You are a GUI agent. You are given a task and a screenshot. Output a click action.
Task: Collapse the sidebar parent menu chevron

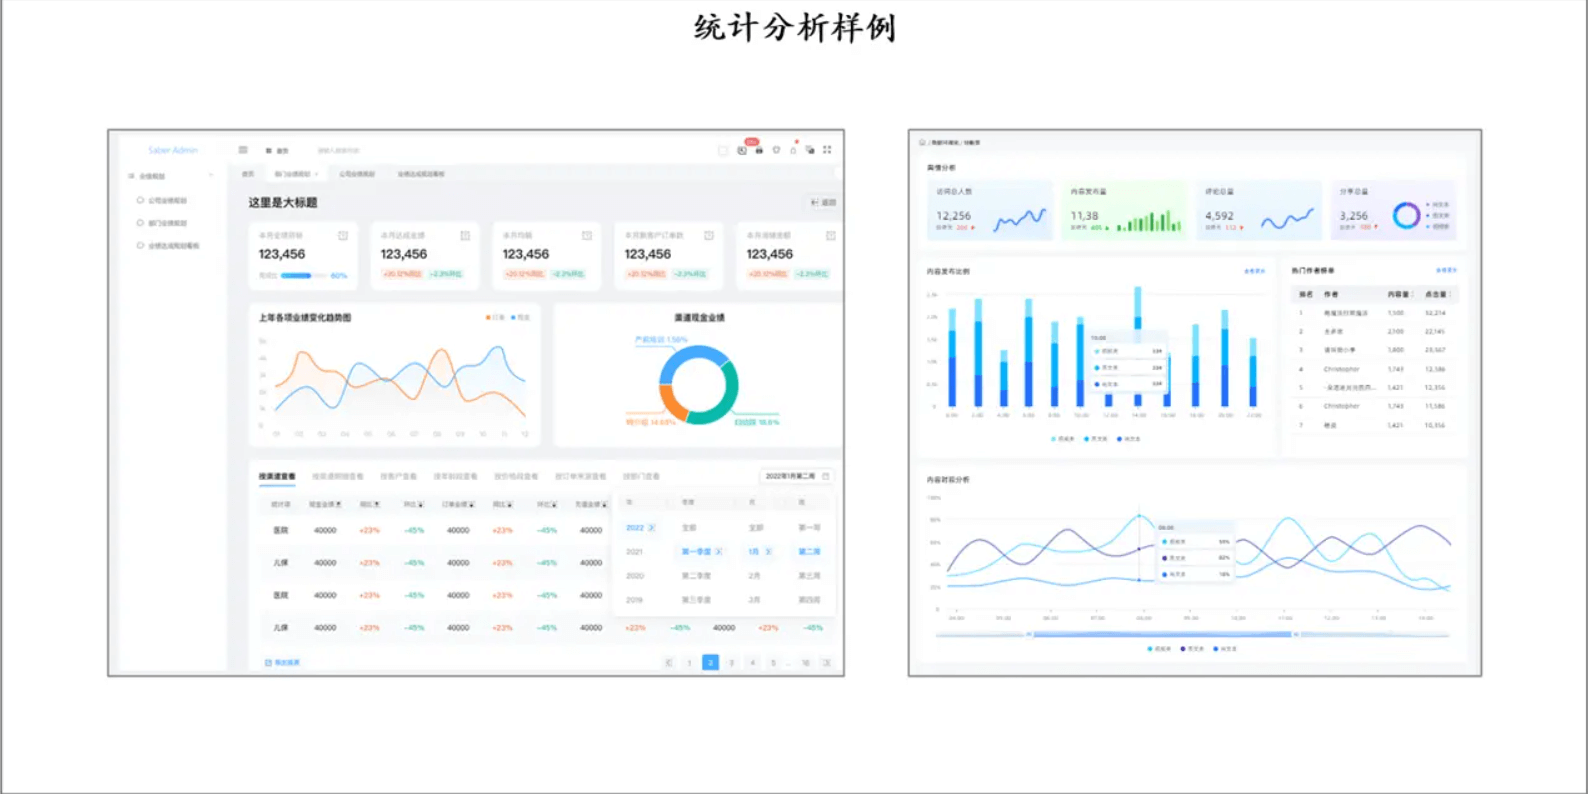pos(211,176)
